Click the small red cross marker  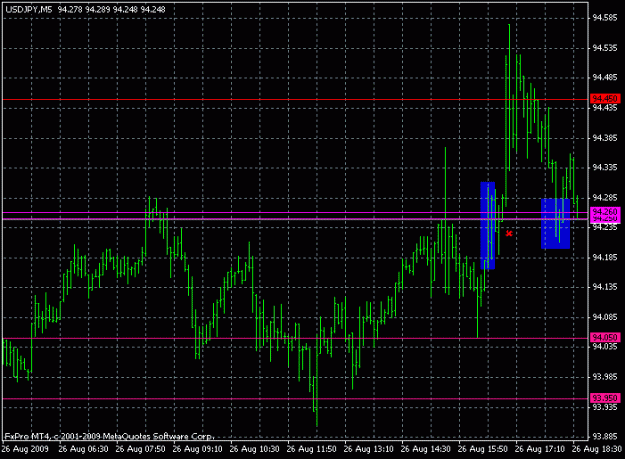coord(509,233)
